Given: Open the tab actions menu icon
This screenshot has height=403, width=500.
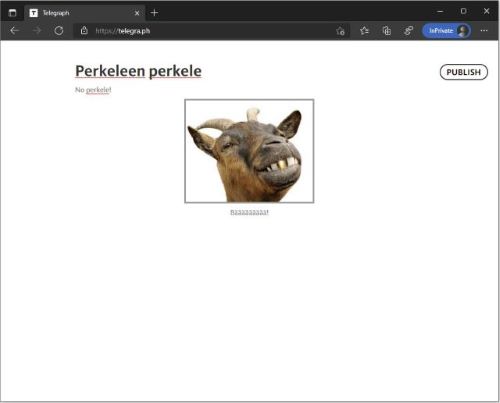Looking at the screenshot, I should (12, 13).
